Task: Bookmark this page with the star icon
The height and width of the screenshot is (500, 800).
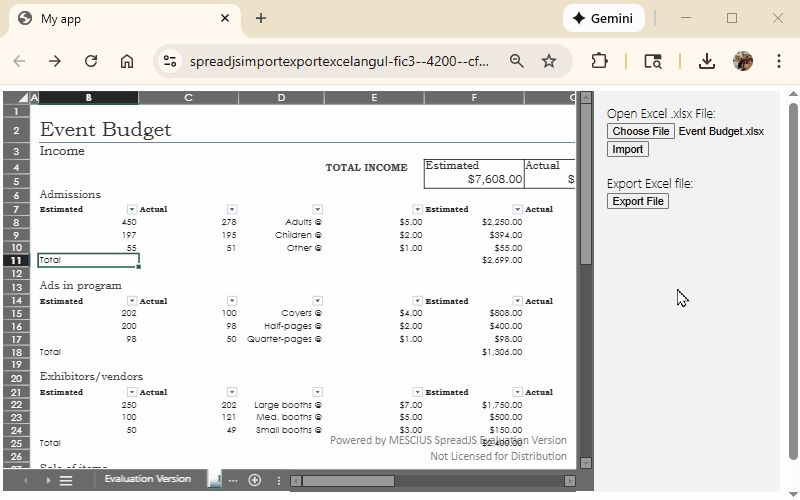Action: 549,61
